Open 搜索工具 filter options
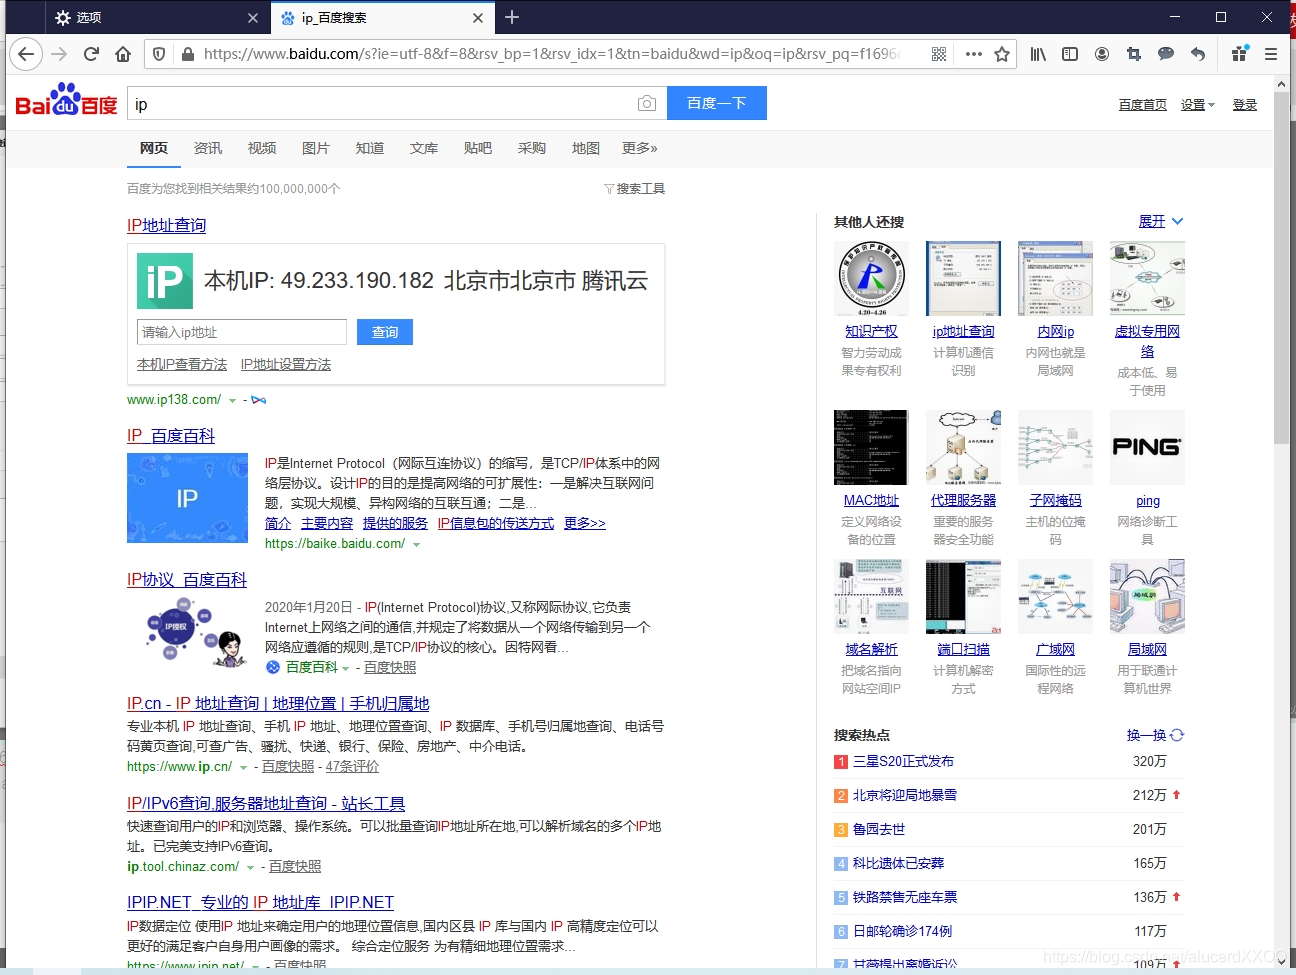Image resolution: width=1296 pixels, height=975 pixels. pos(635,188)
